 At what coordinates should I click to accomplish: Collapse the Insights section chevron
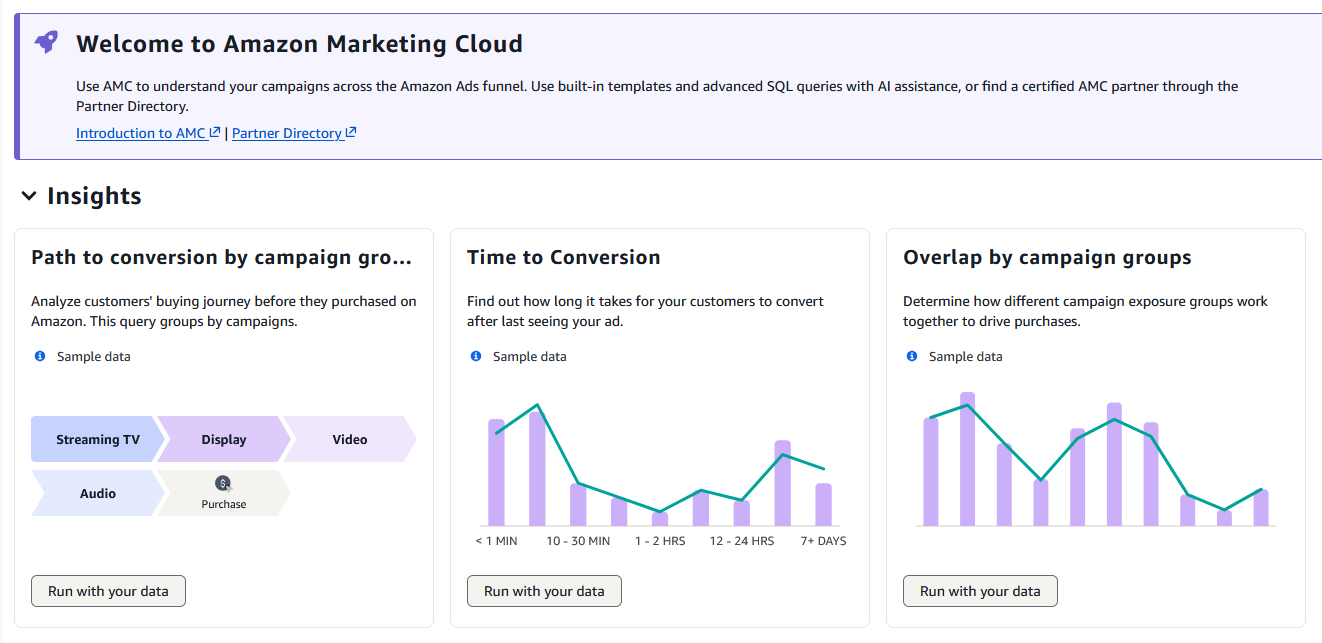(29, 196)
